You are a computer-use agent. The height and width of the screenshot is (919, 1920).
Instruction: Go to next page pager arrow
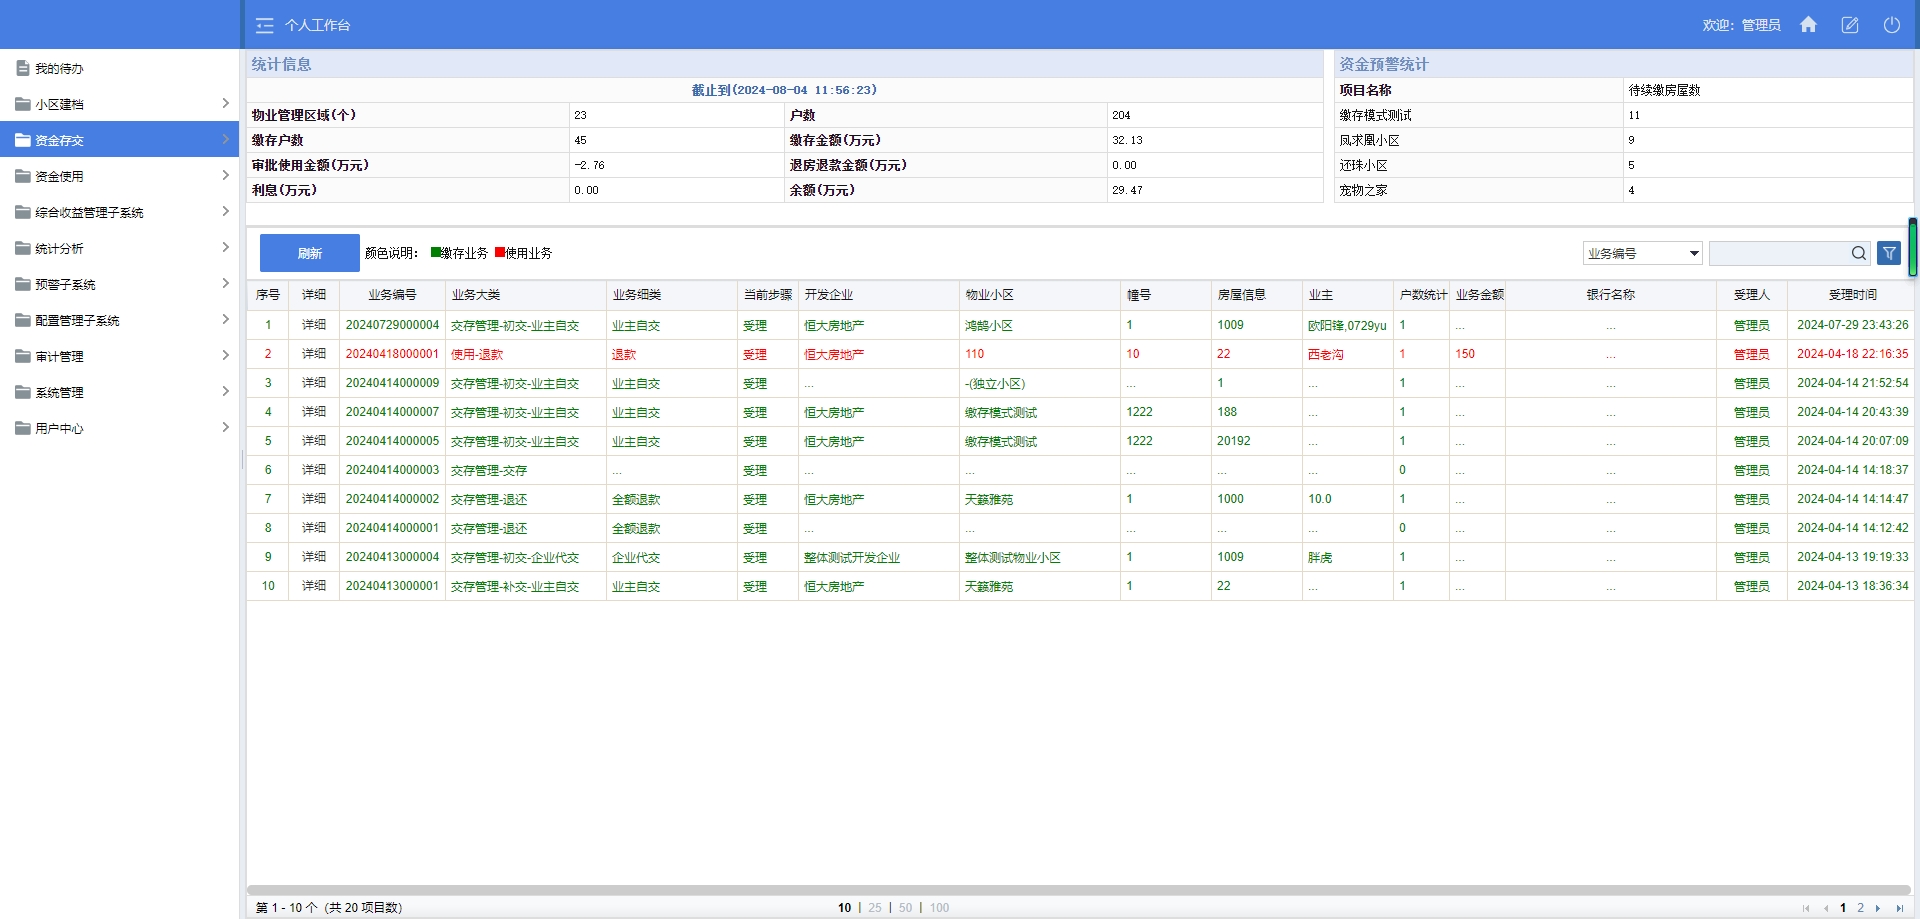[x=1878, y=908]
